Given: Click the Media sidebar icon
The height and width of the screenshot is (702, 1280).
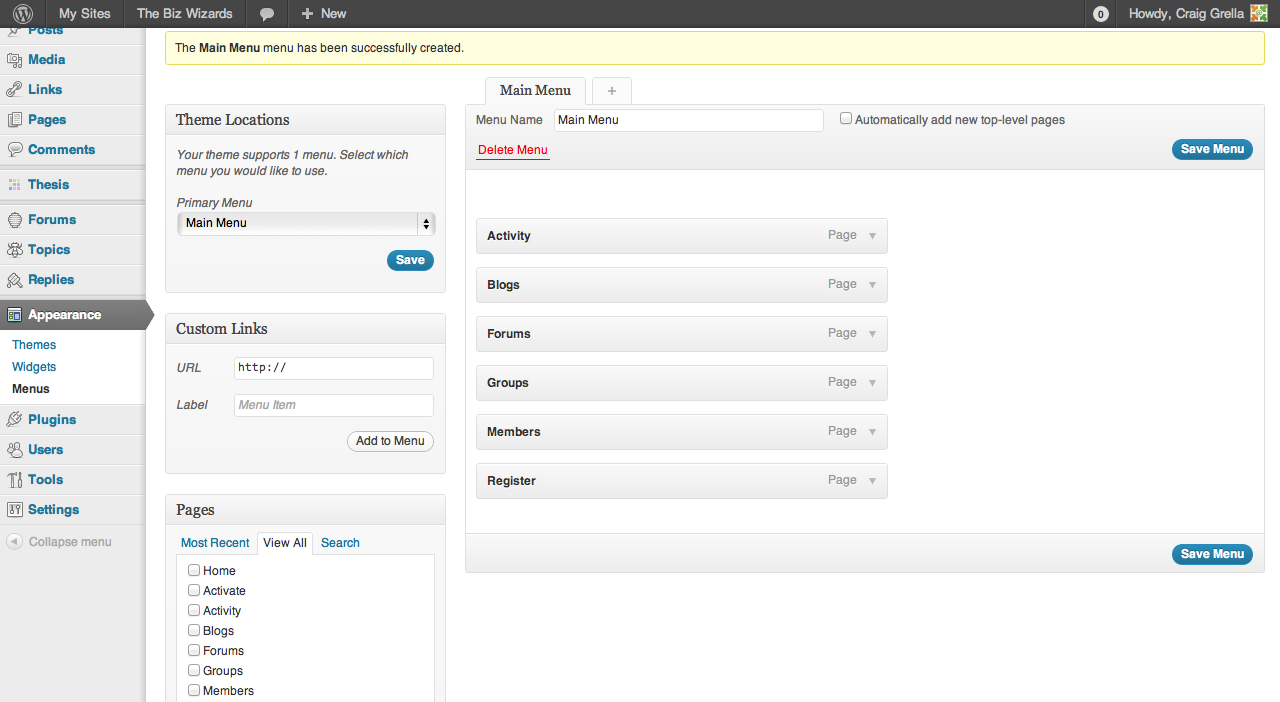Looking at the screenshot, I should point(15,60).
